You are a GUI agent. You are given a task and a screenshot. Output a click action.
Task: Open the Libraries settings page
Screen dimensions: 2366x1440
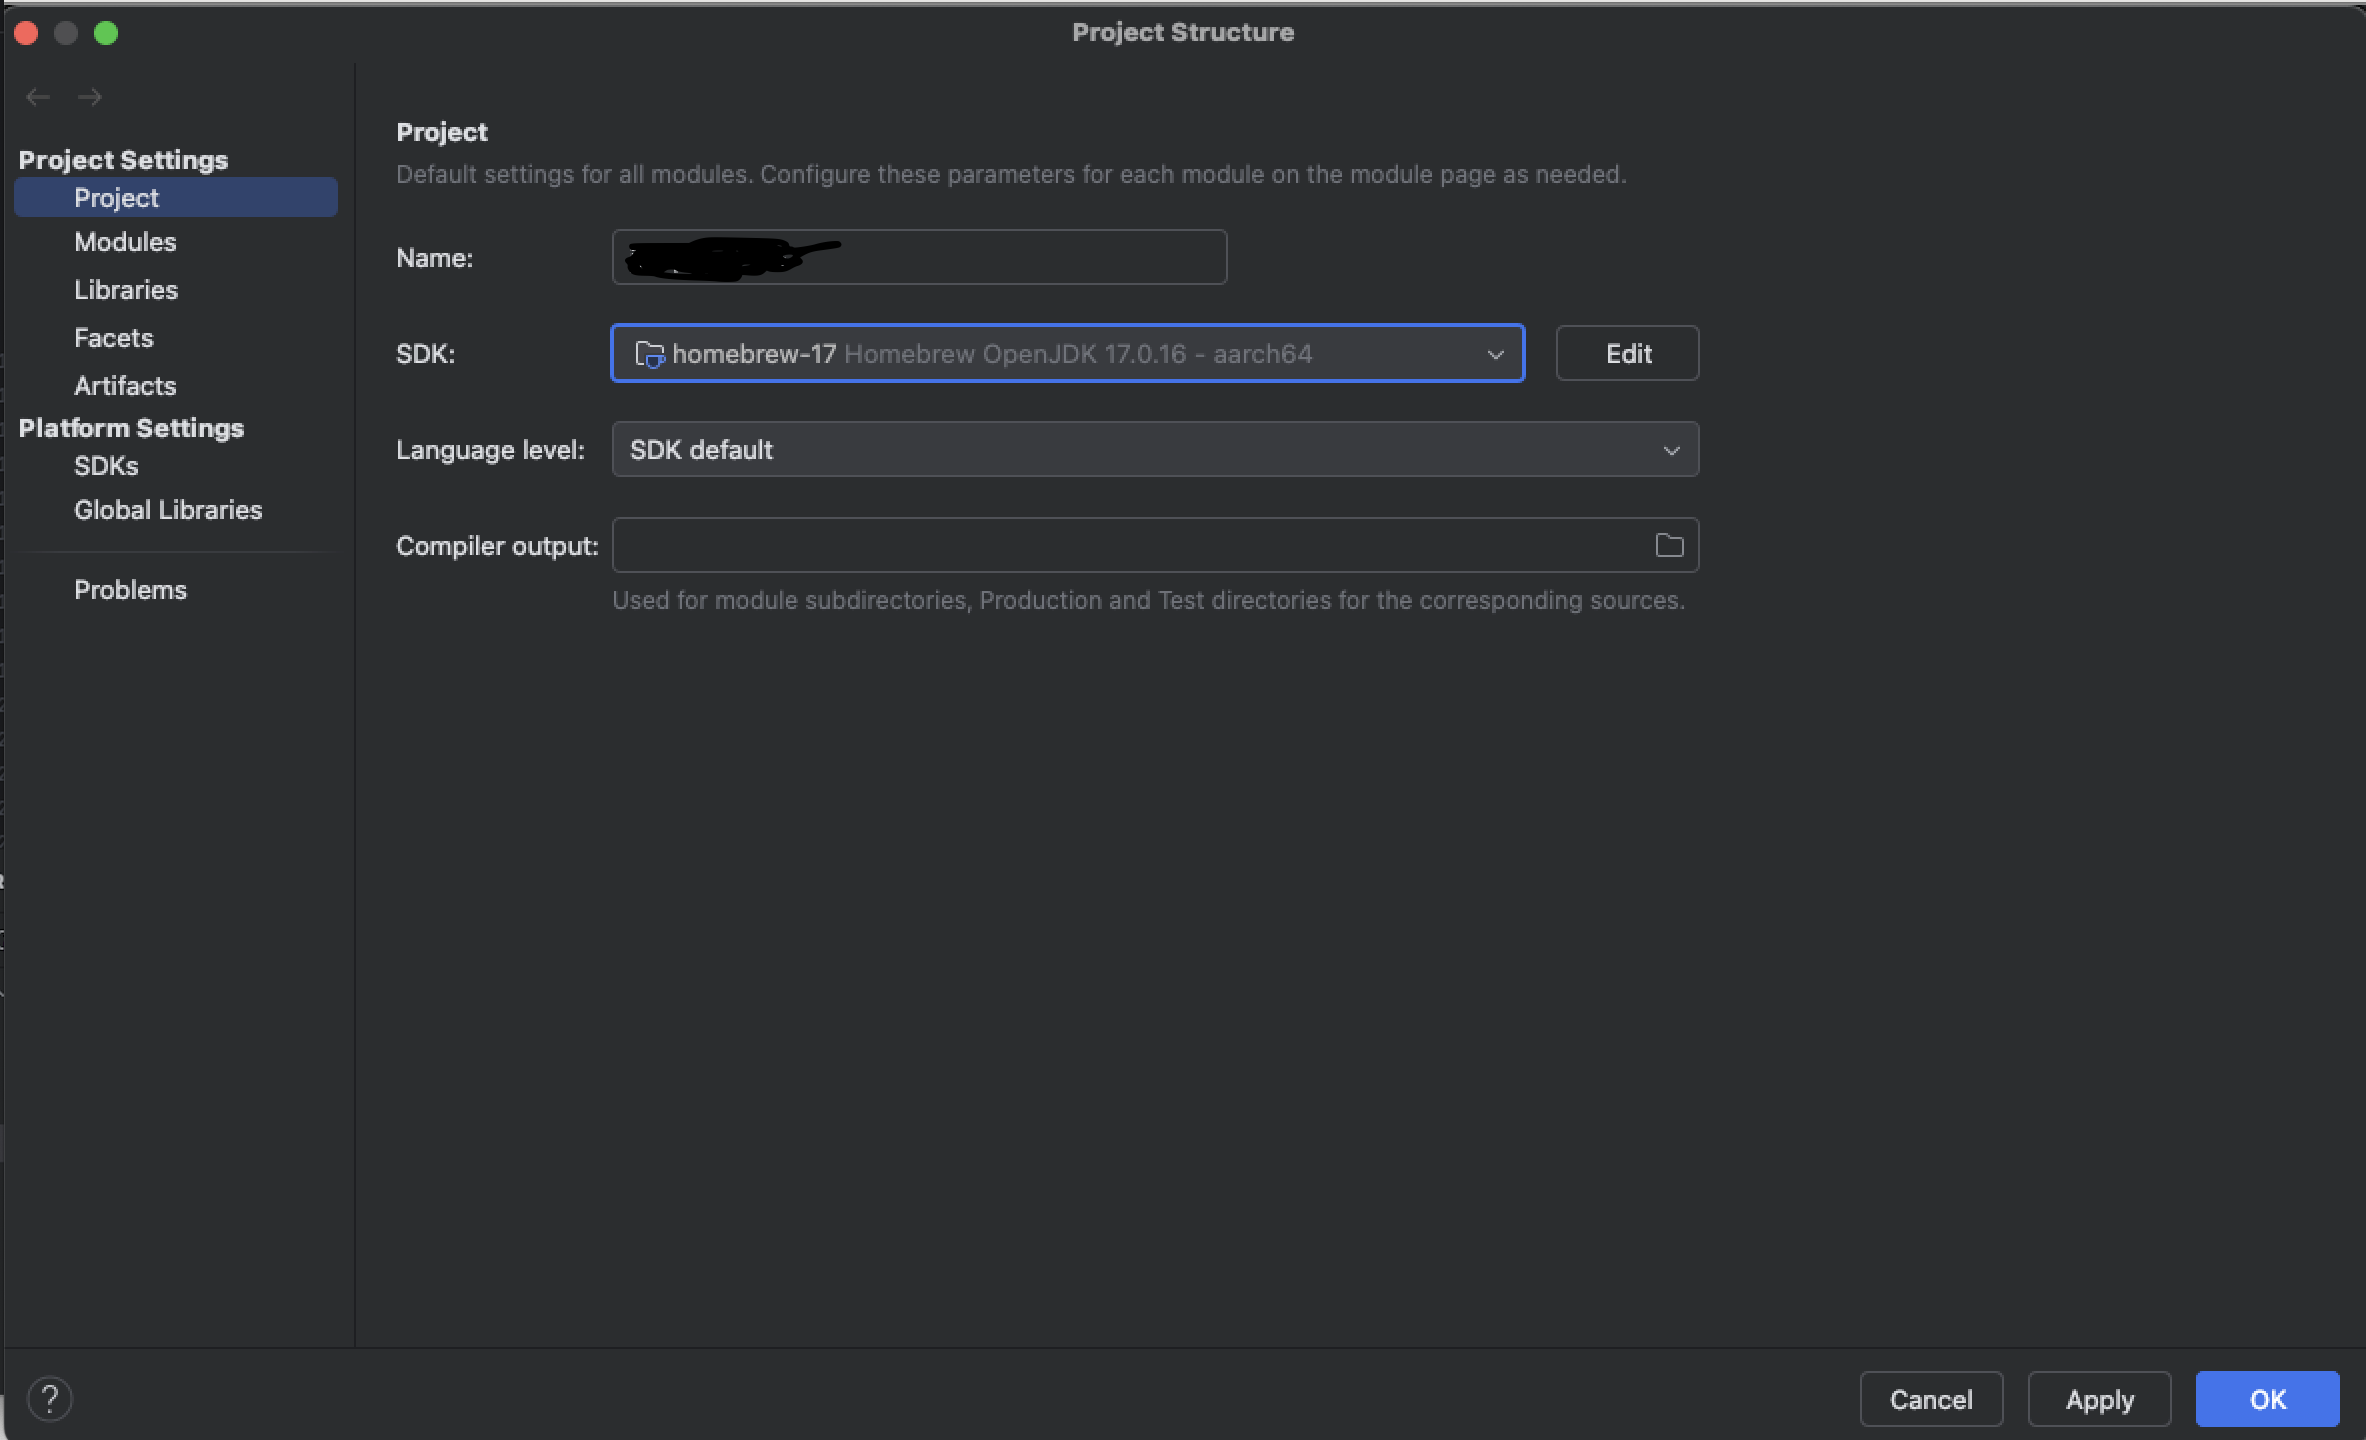[x=126, y=290]
